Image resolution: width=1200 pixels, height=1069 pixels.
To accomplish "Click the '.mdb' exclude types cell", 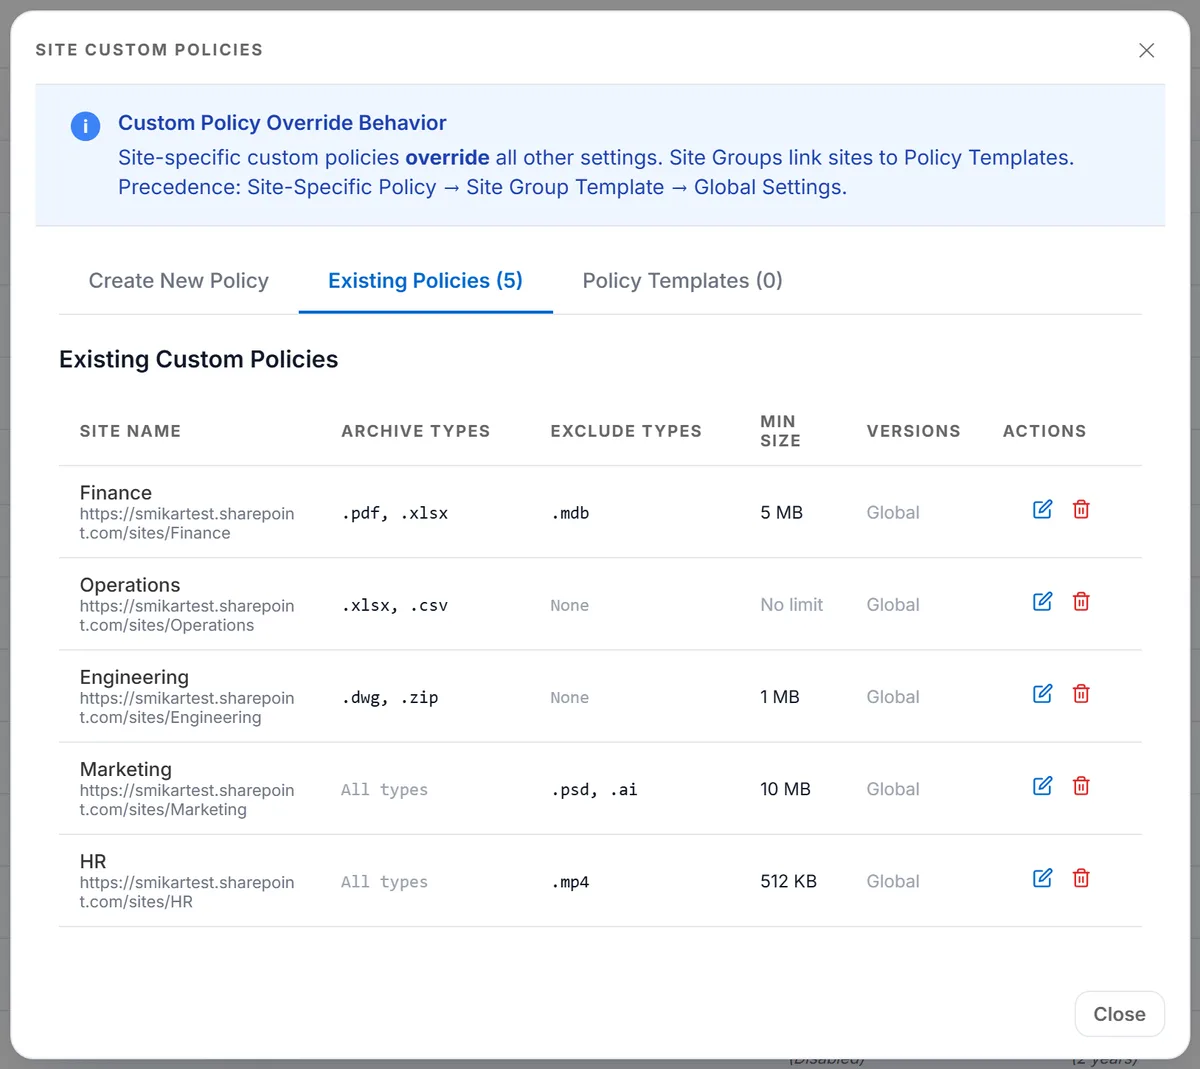I will coord(570,513).
